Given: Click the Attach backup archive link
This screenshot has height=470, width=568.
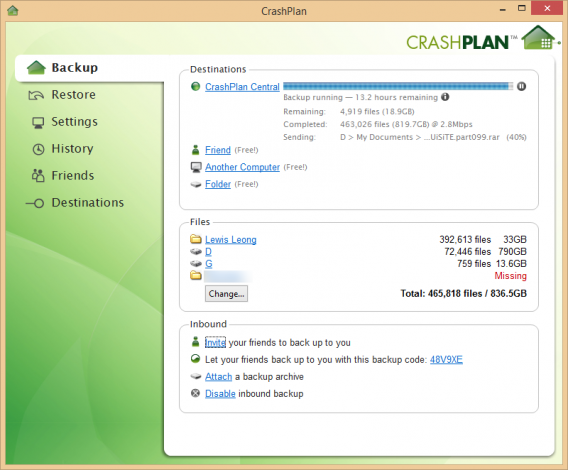Looking at the screenshot, I should [218, 377].
